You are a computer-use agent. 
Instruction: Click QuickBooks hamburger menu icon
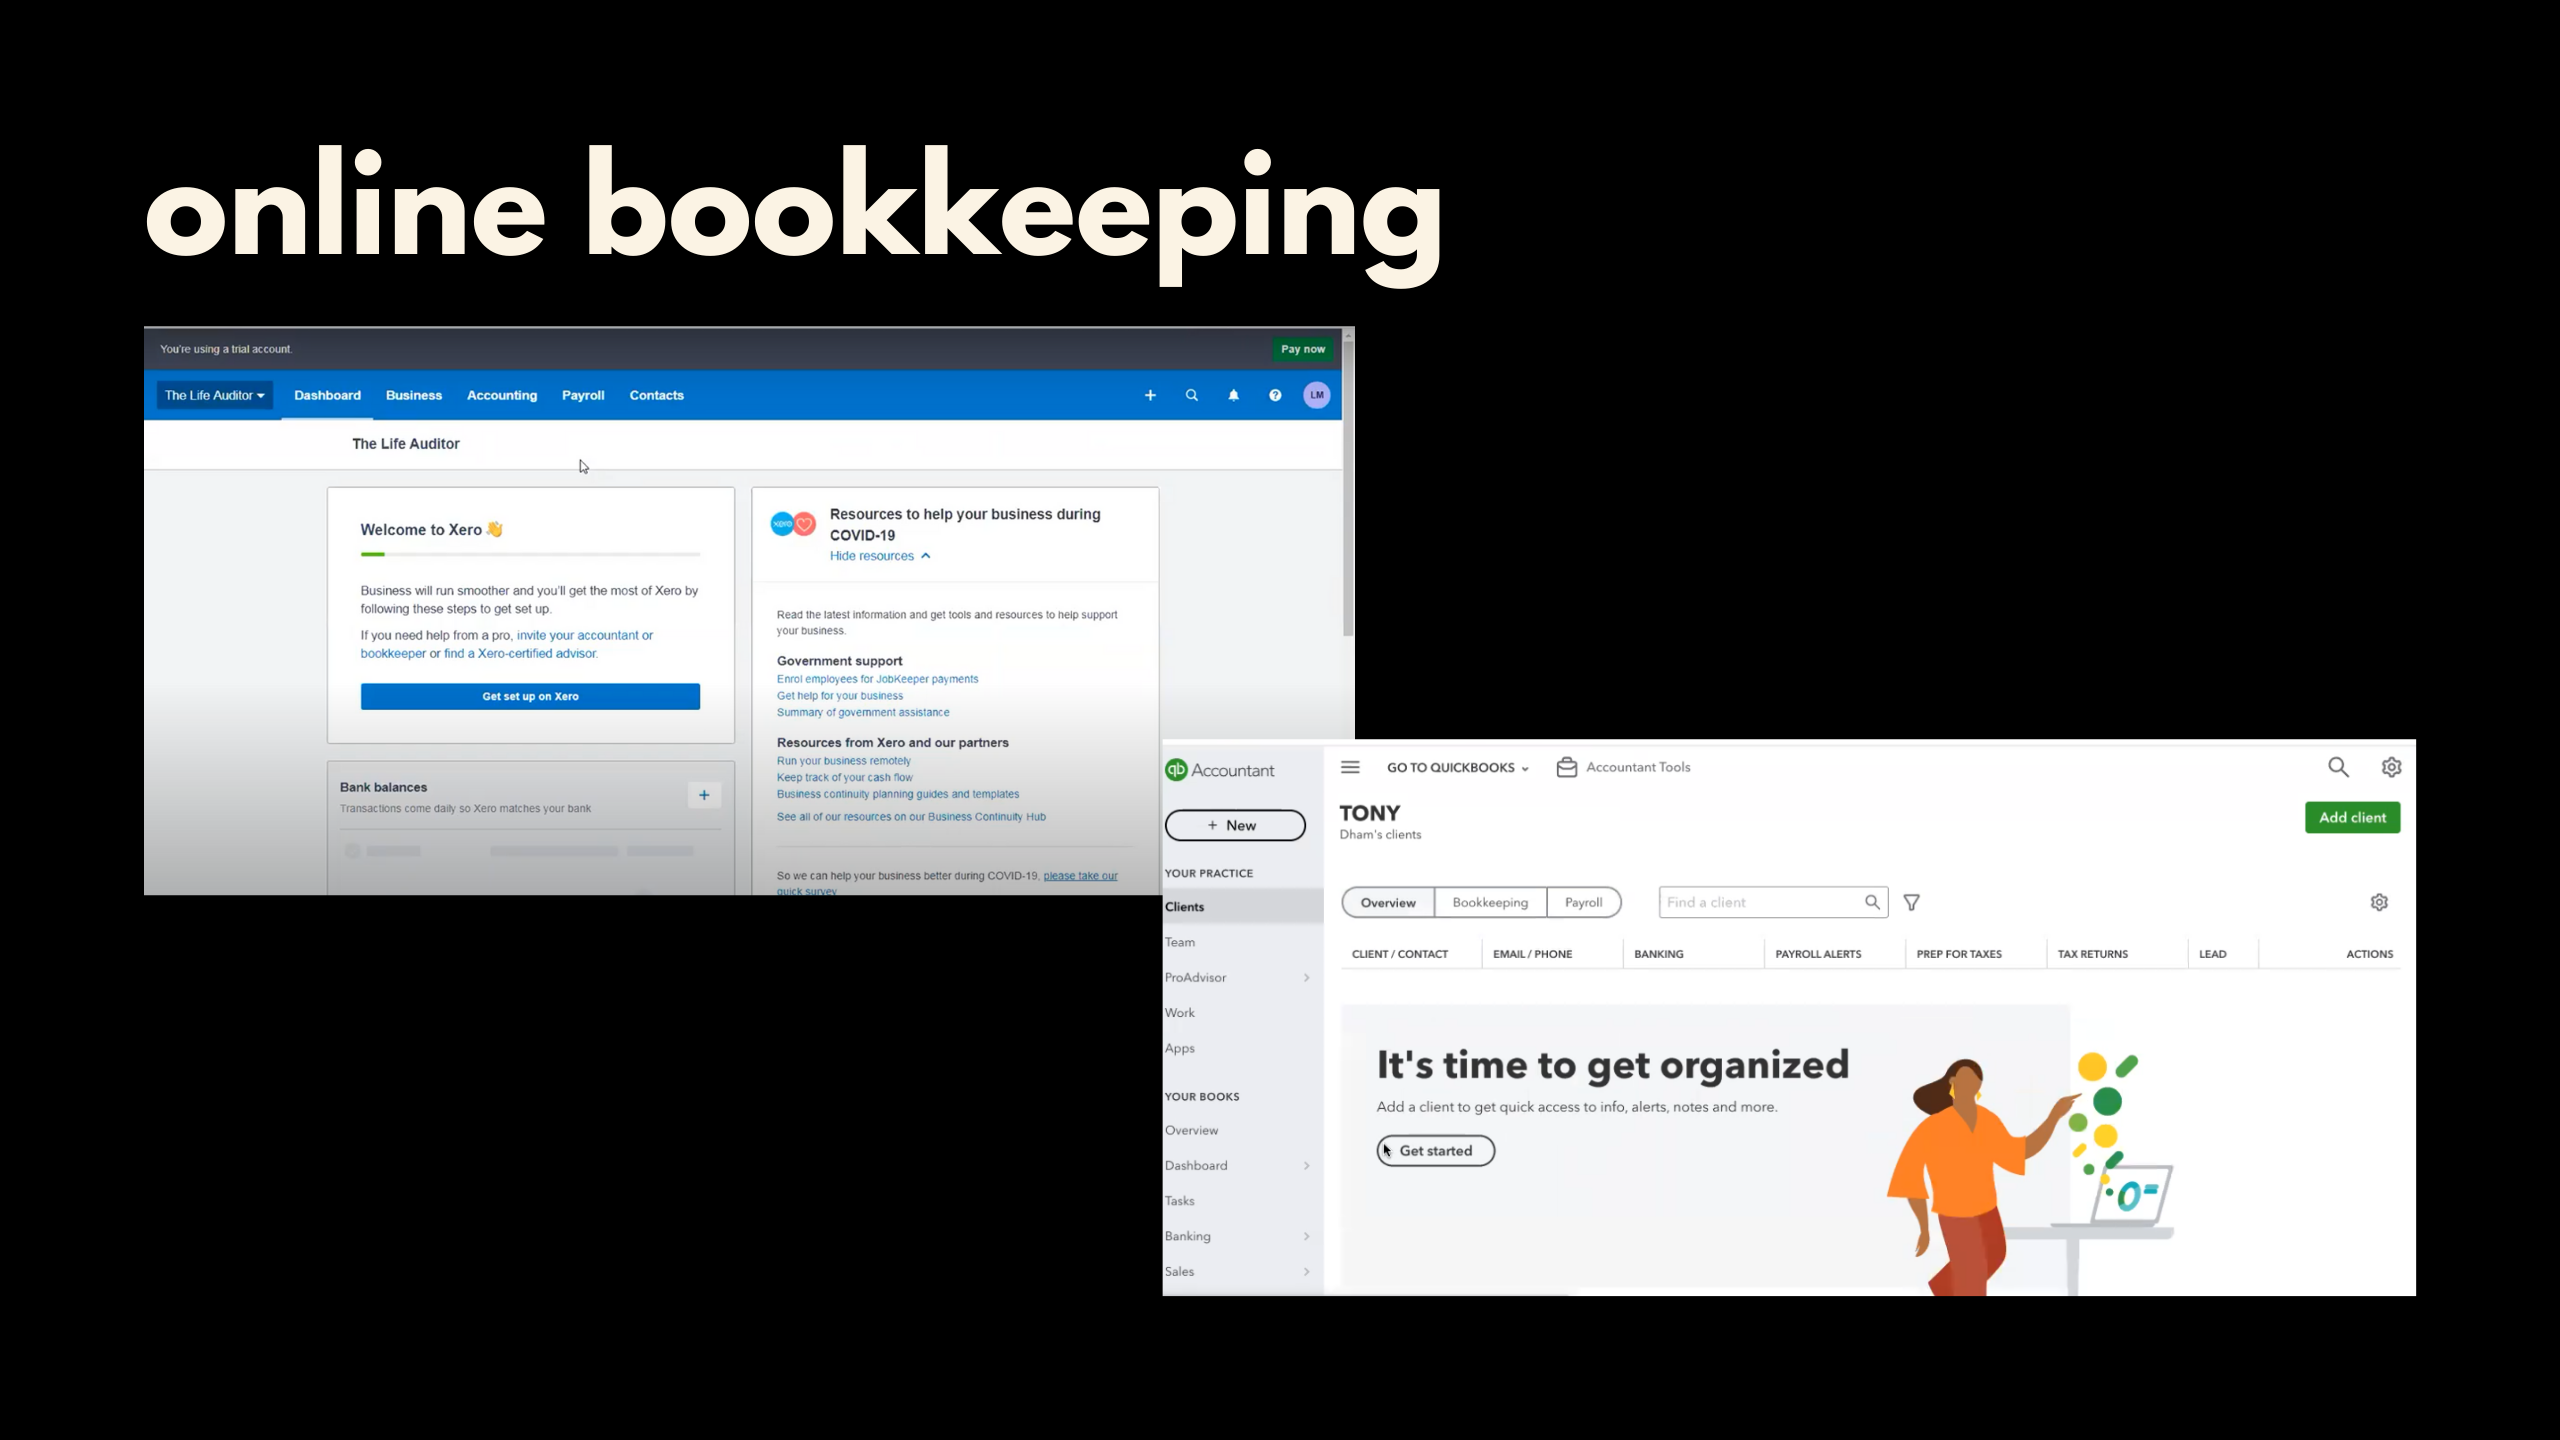pos(1350,767)
